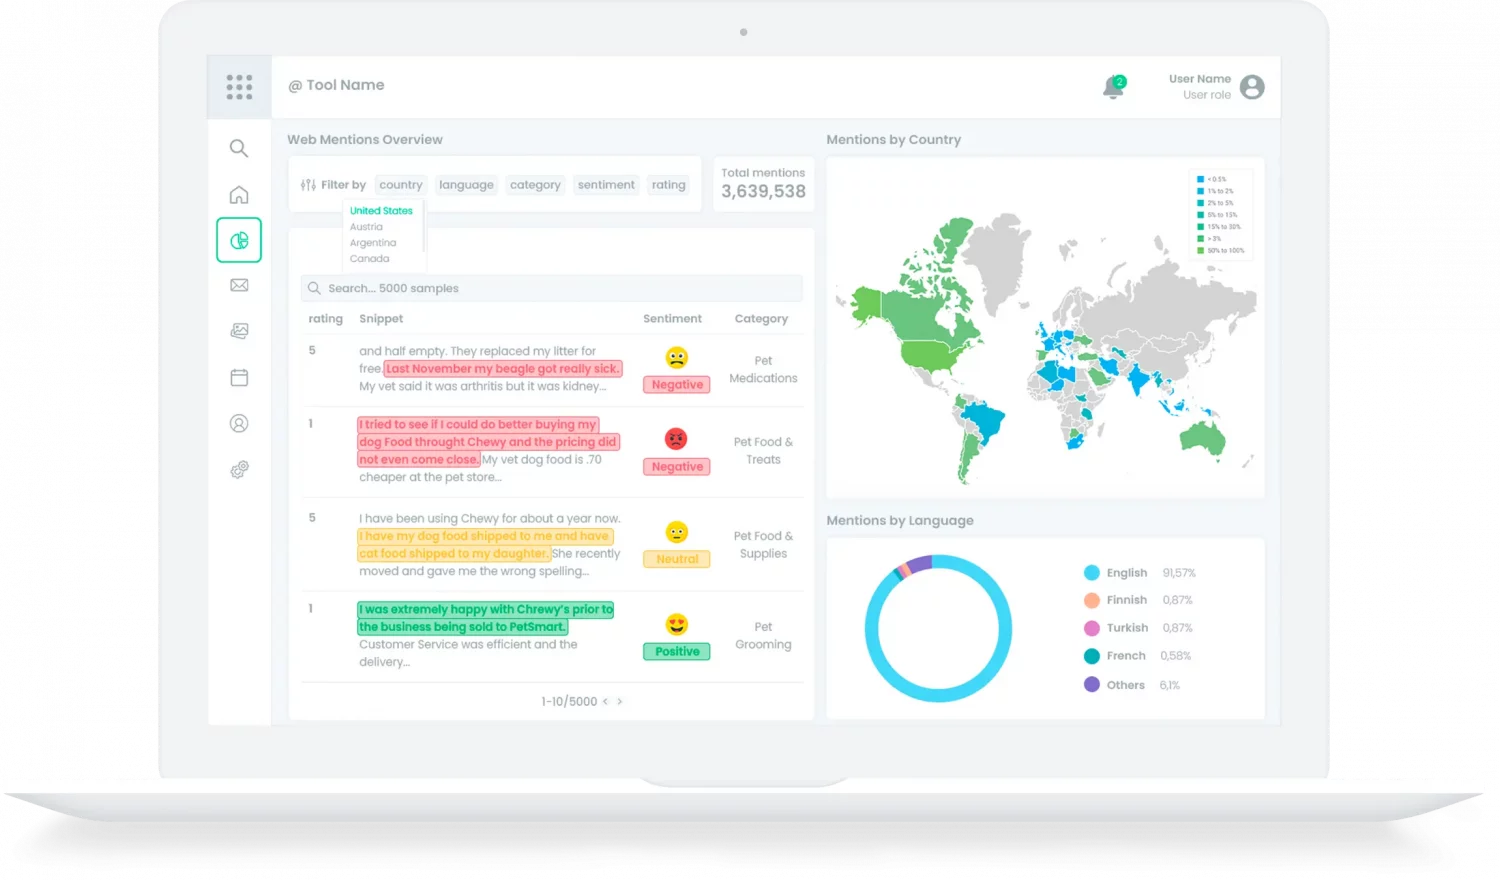Open the category filter dropdown
The height and width of the screenshot is (880, 1500).
(x=535, y=185)
